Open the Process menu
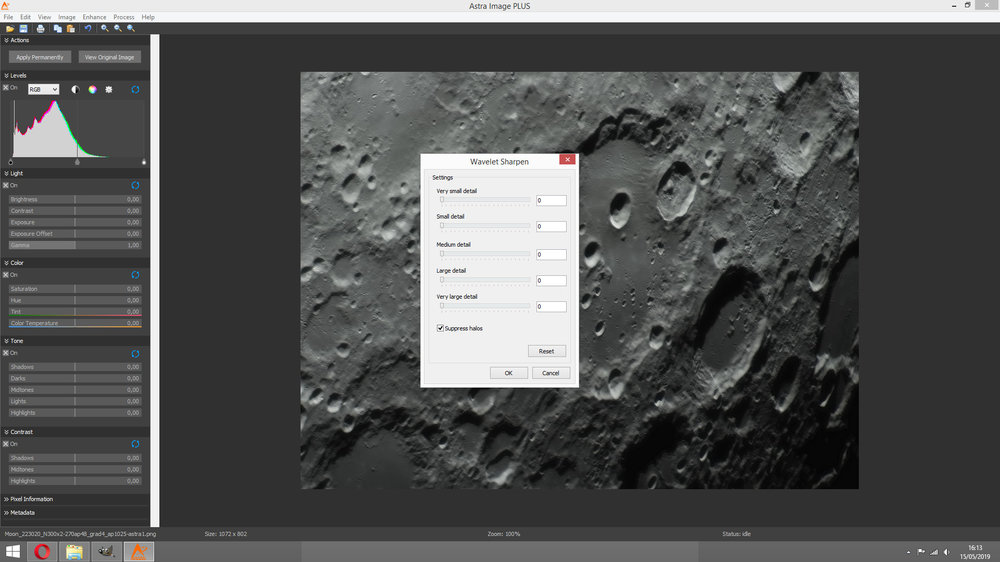The width and height of the screenshot is (1000, 562). (124, 17)
